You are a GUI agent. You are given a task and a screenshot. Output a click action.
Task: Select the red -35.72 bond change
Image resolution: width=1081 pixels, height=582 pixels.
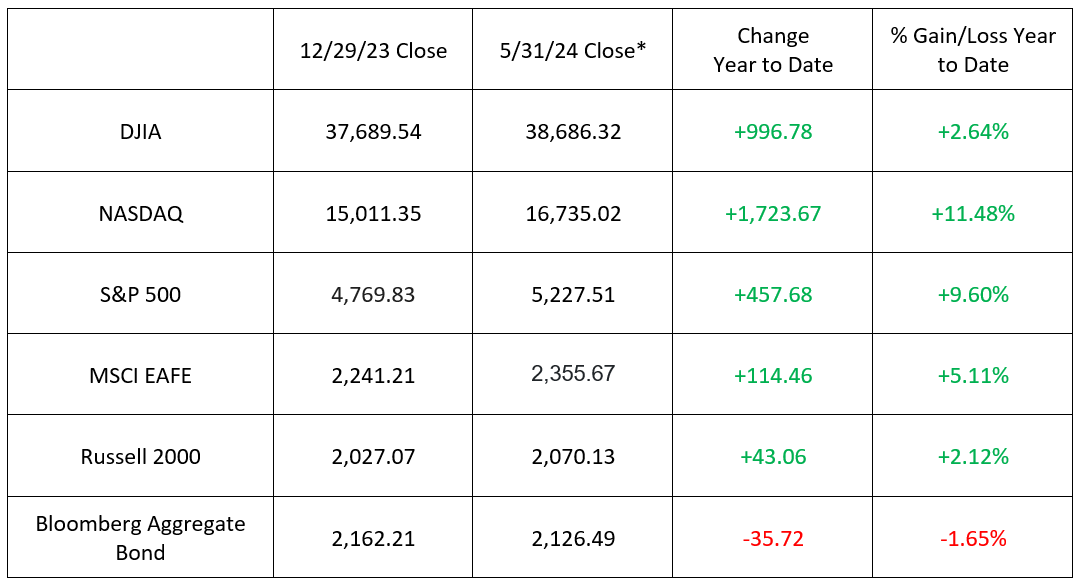[x=773, y=539]
